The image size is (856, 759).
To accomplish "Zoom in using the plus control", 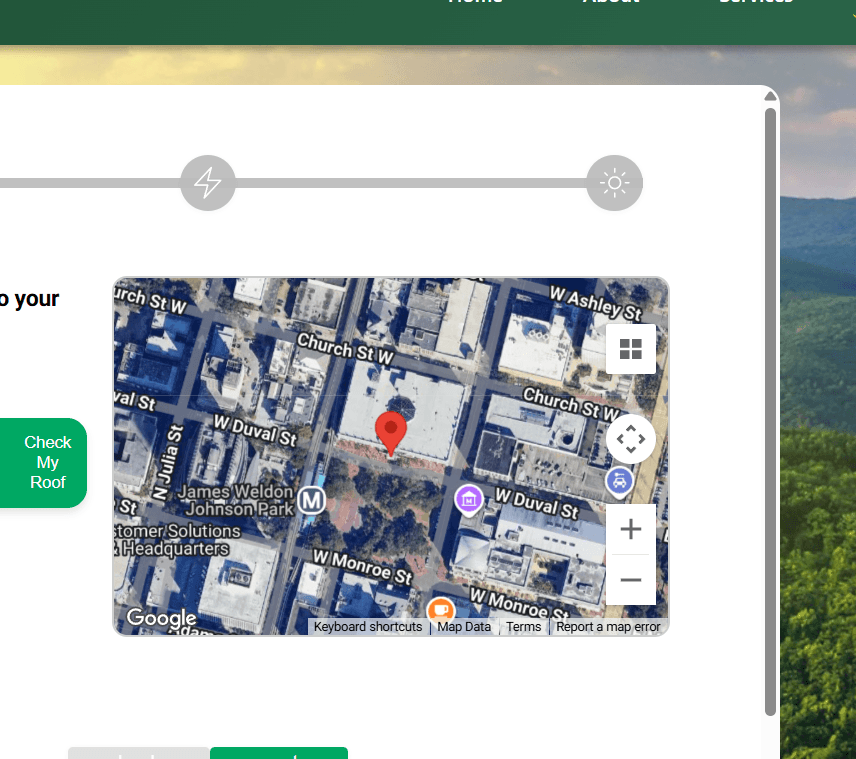I will pos(630,529).
